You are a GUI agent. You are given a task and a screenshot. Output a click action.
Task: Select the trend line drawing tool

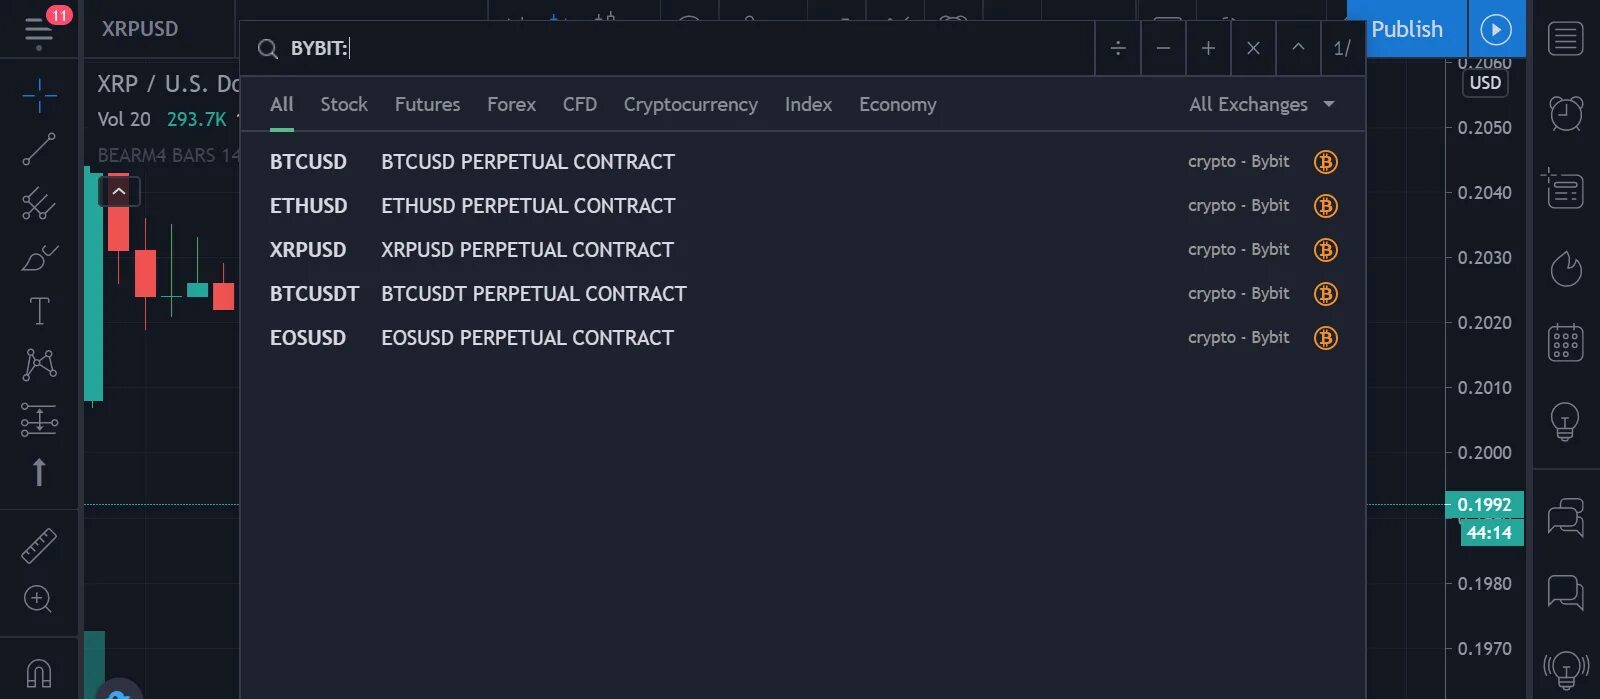pyautogui.click(x=39, y=150)
